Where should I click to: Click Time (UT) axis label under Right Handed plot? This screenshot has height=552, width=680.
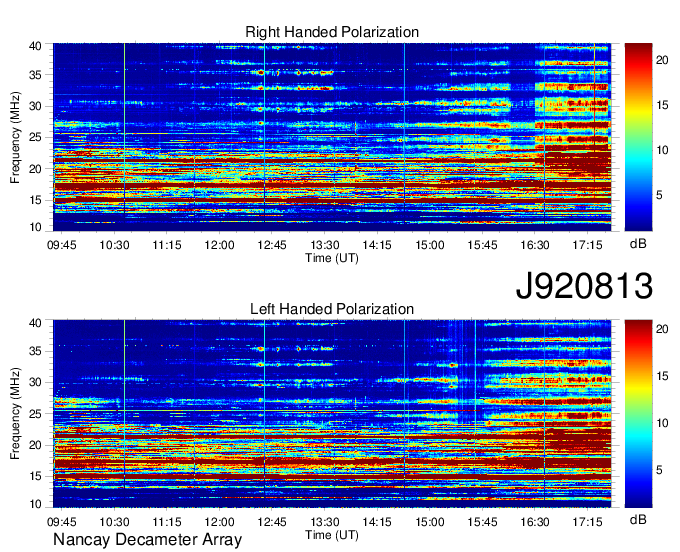pos(332,258)
